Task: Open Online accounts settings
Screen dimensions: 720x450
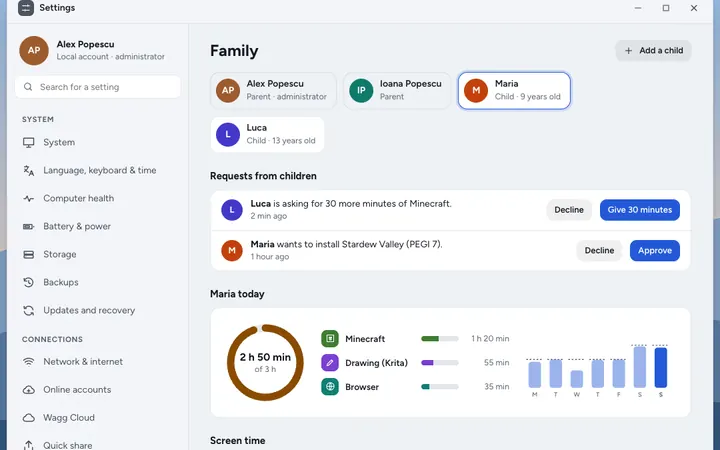Action: [97, 390]
